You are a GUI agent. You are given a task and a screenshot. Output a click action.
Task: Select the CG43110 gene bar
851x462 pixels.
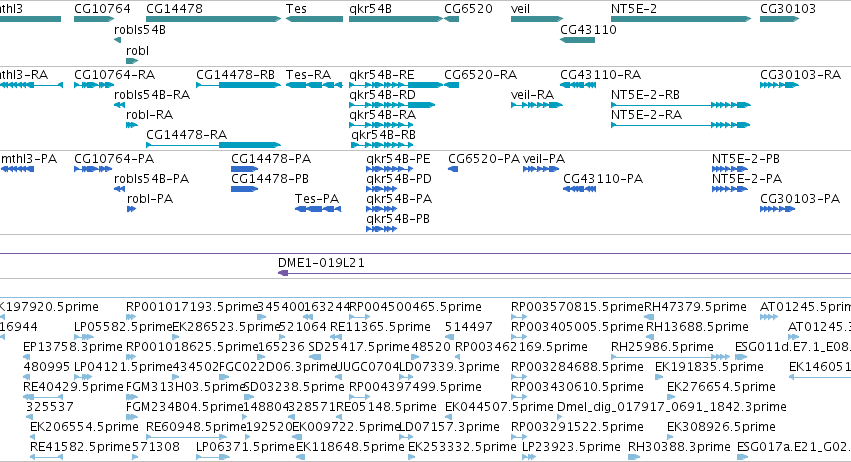577,40
